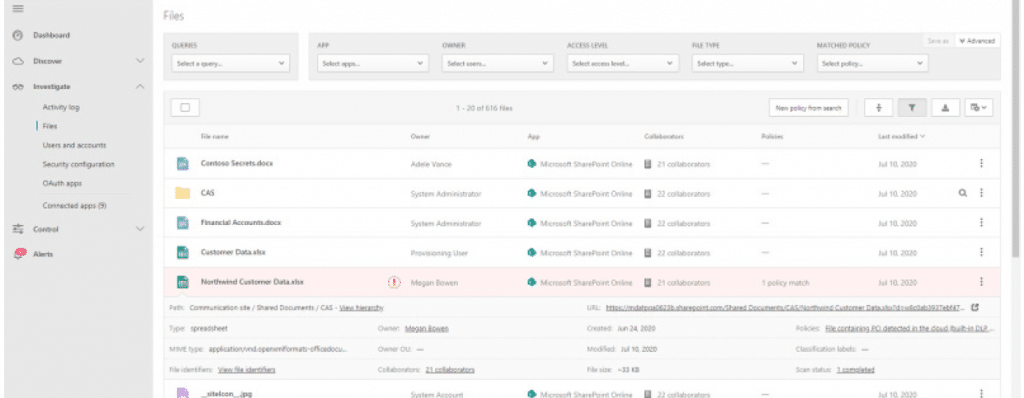Screen dimensions: 1024x398
Task: Open three-dot menu for Customer Data.xlsx
Action: (x=981, y=252)
